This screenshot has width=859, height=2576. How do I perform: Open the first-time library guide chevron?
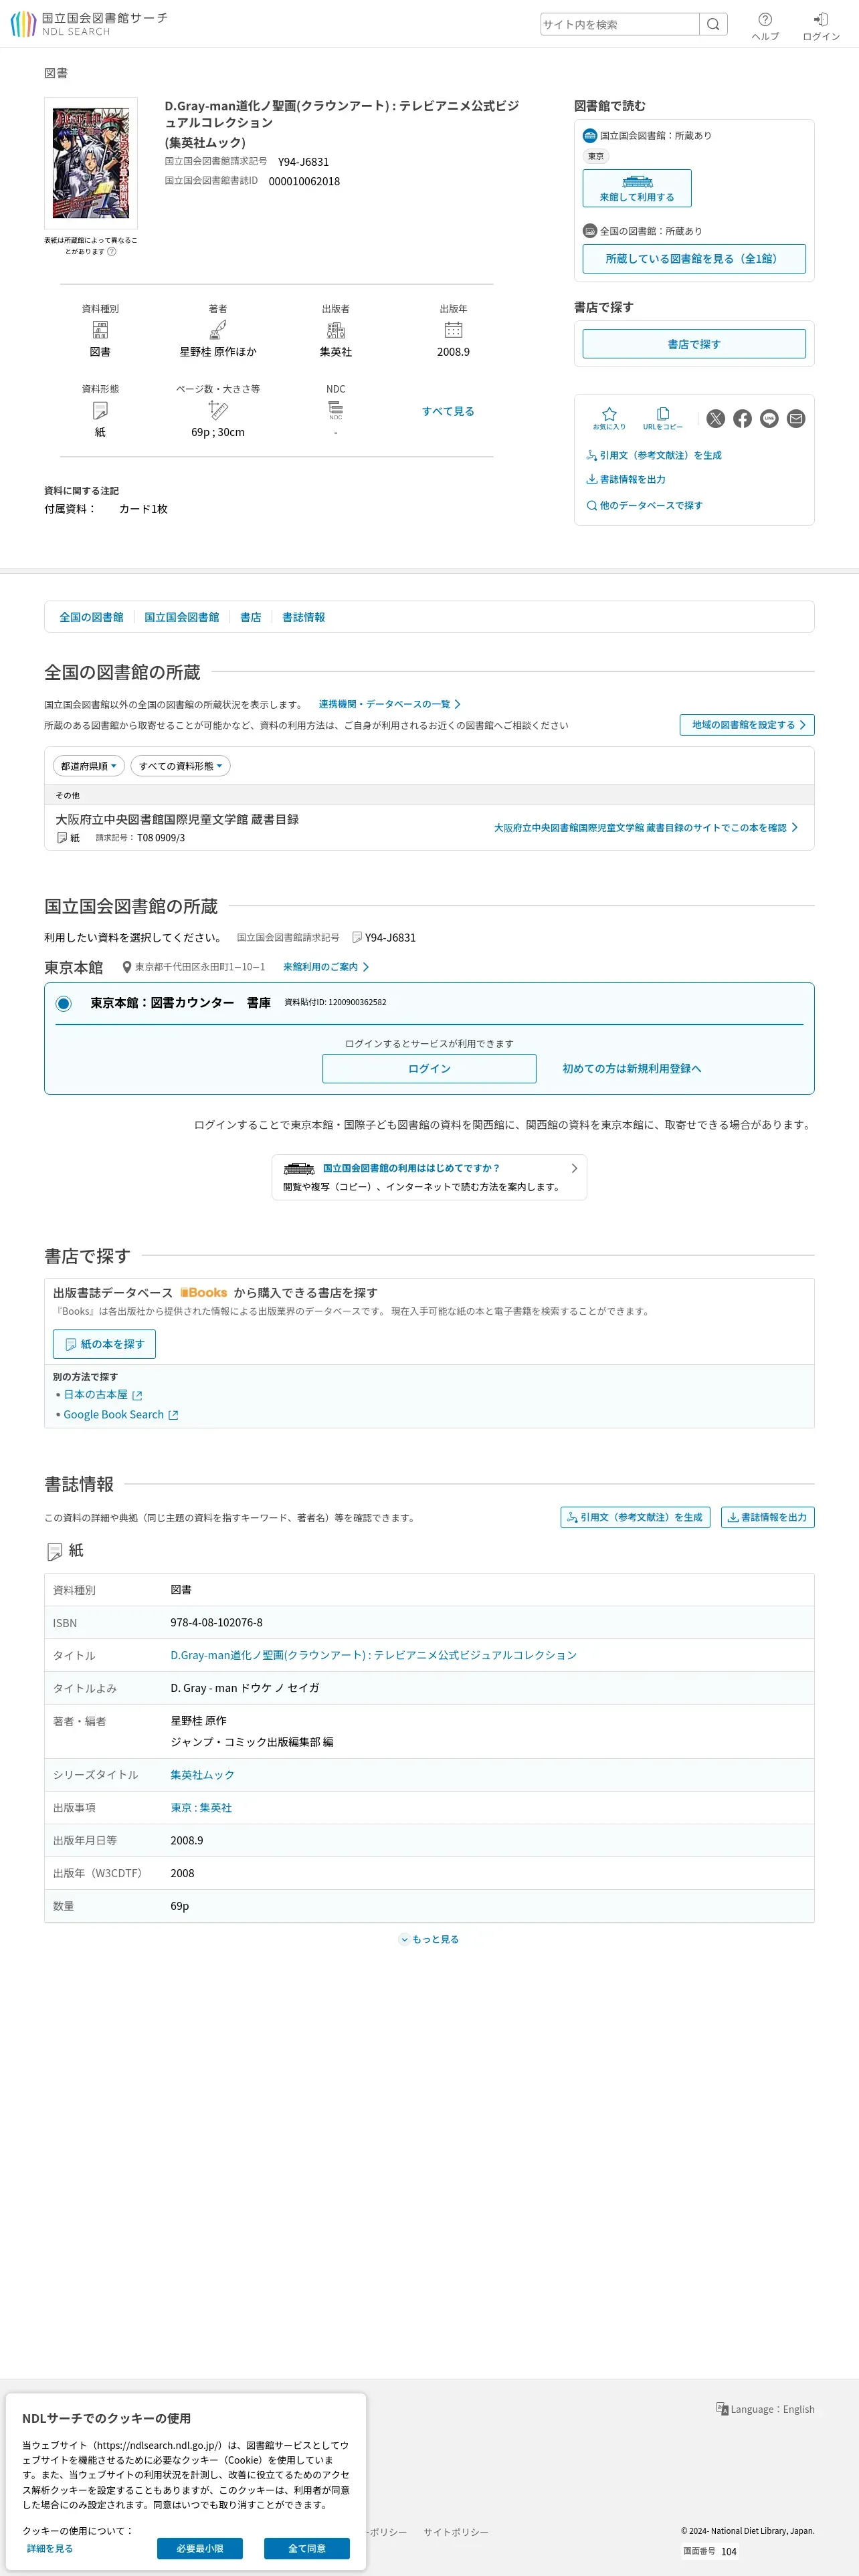tap(574, 1168)
